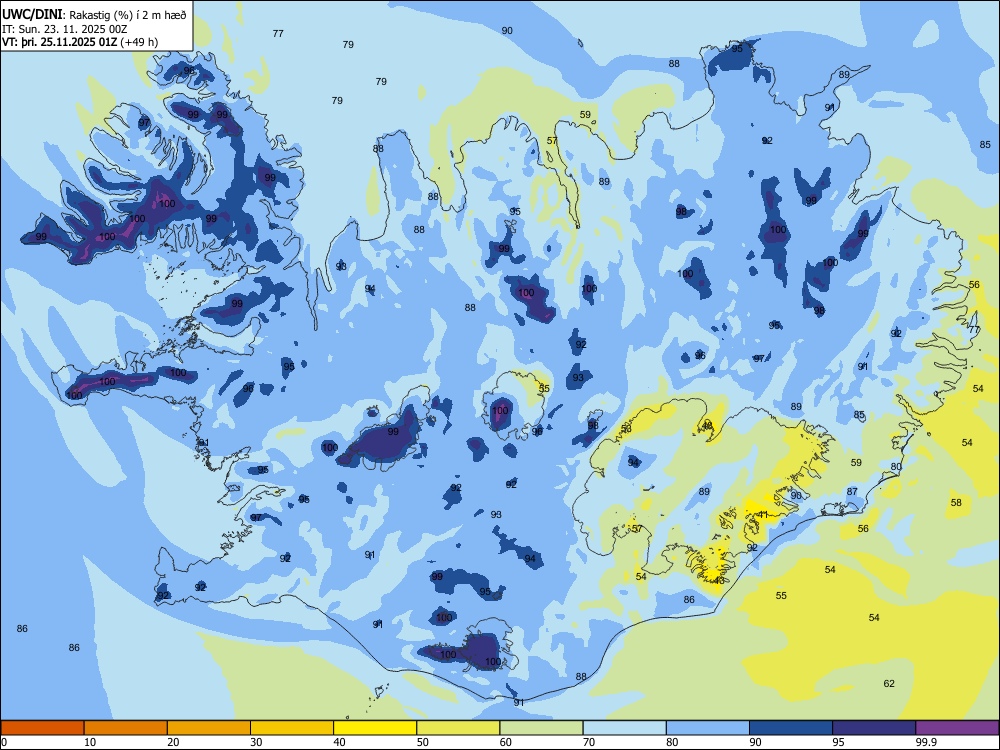Select the '58' humidity value off the east coast
1000x750 pixels.
[956, 503]
